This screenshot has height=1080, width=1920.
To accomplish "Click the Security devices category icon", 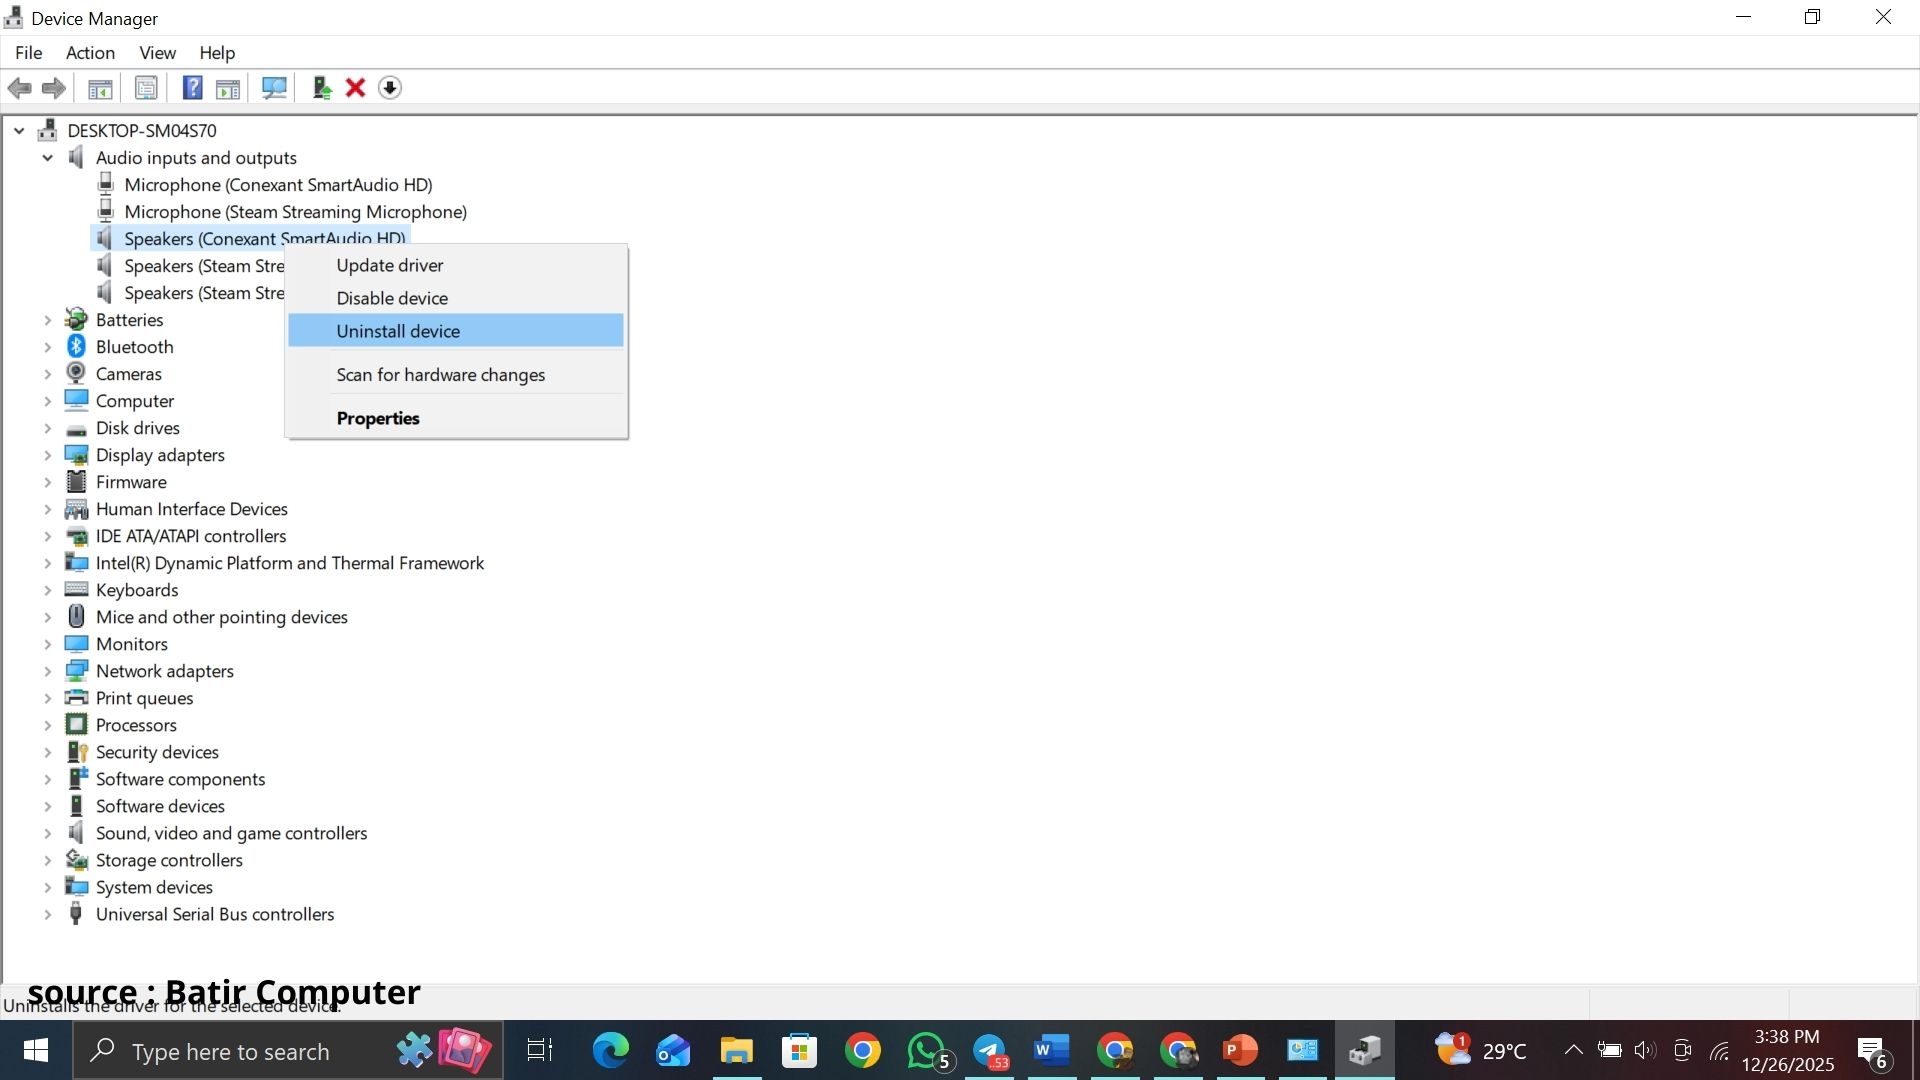I will tap(76, 751).
